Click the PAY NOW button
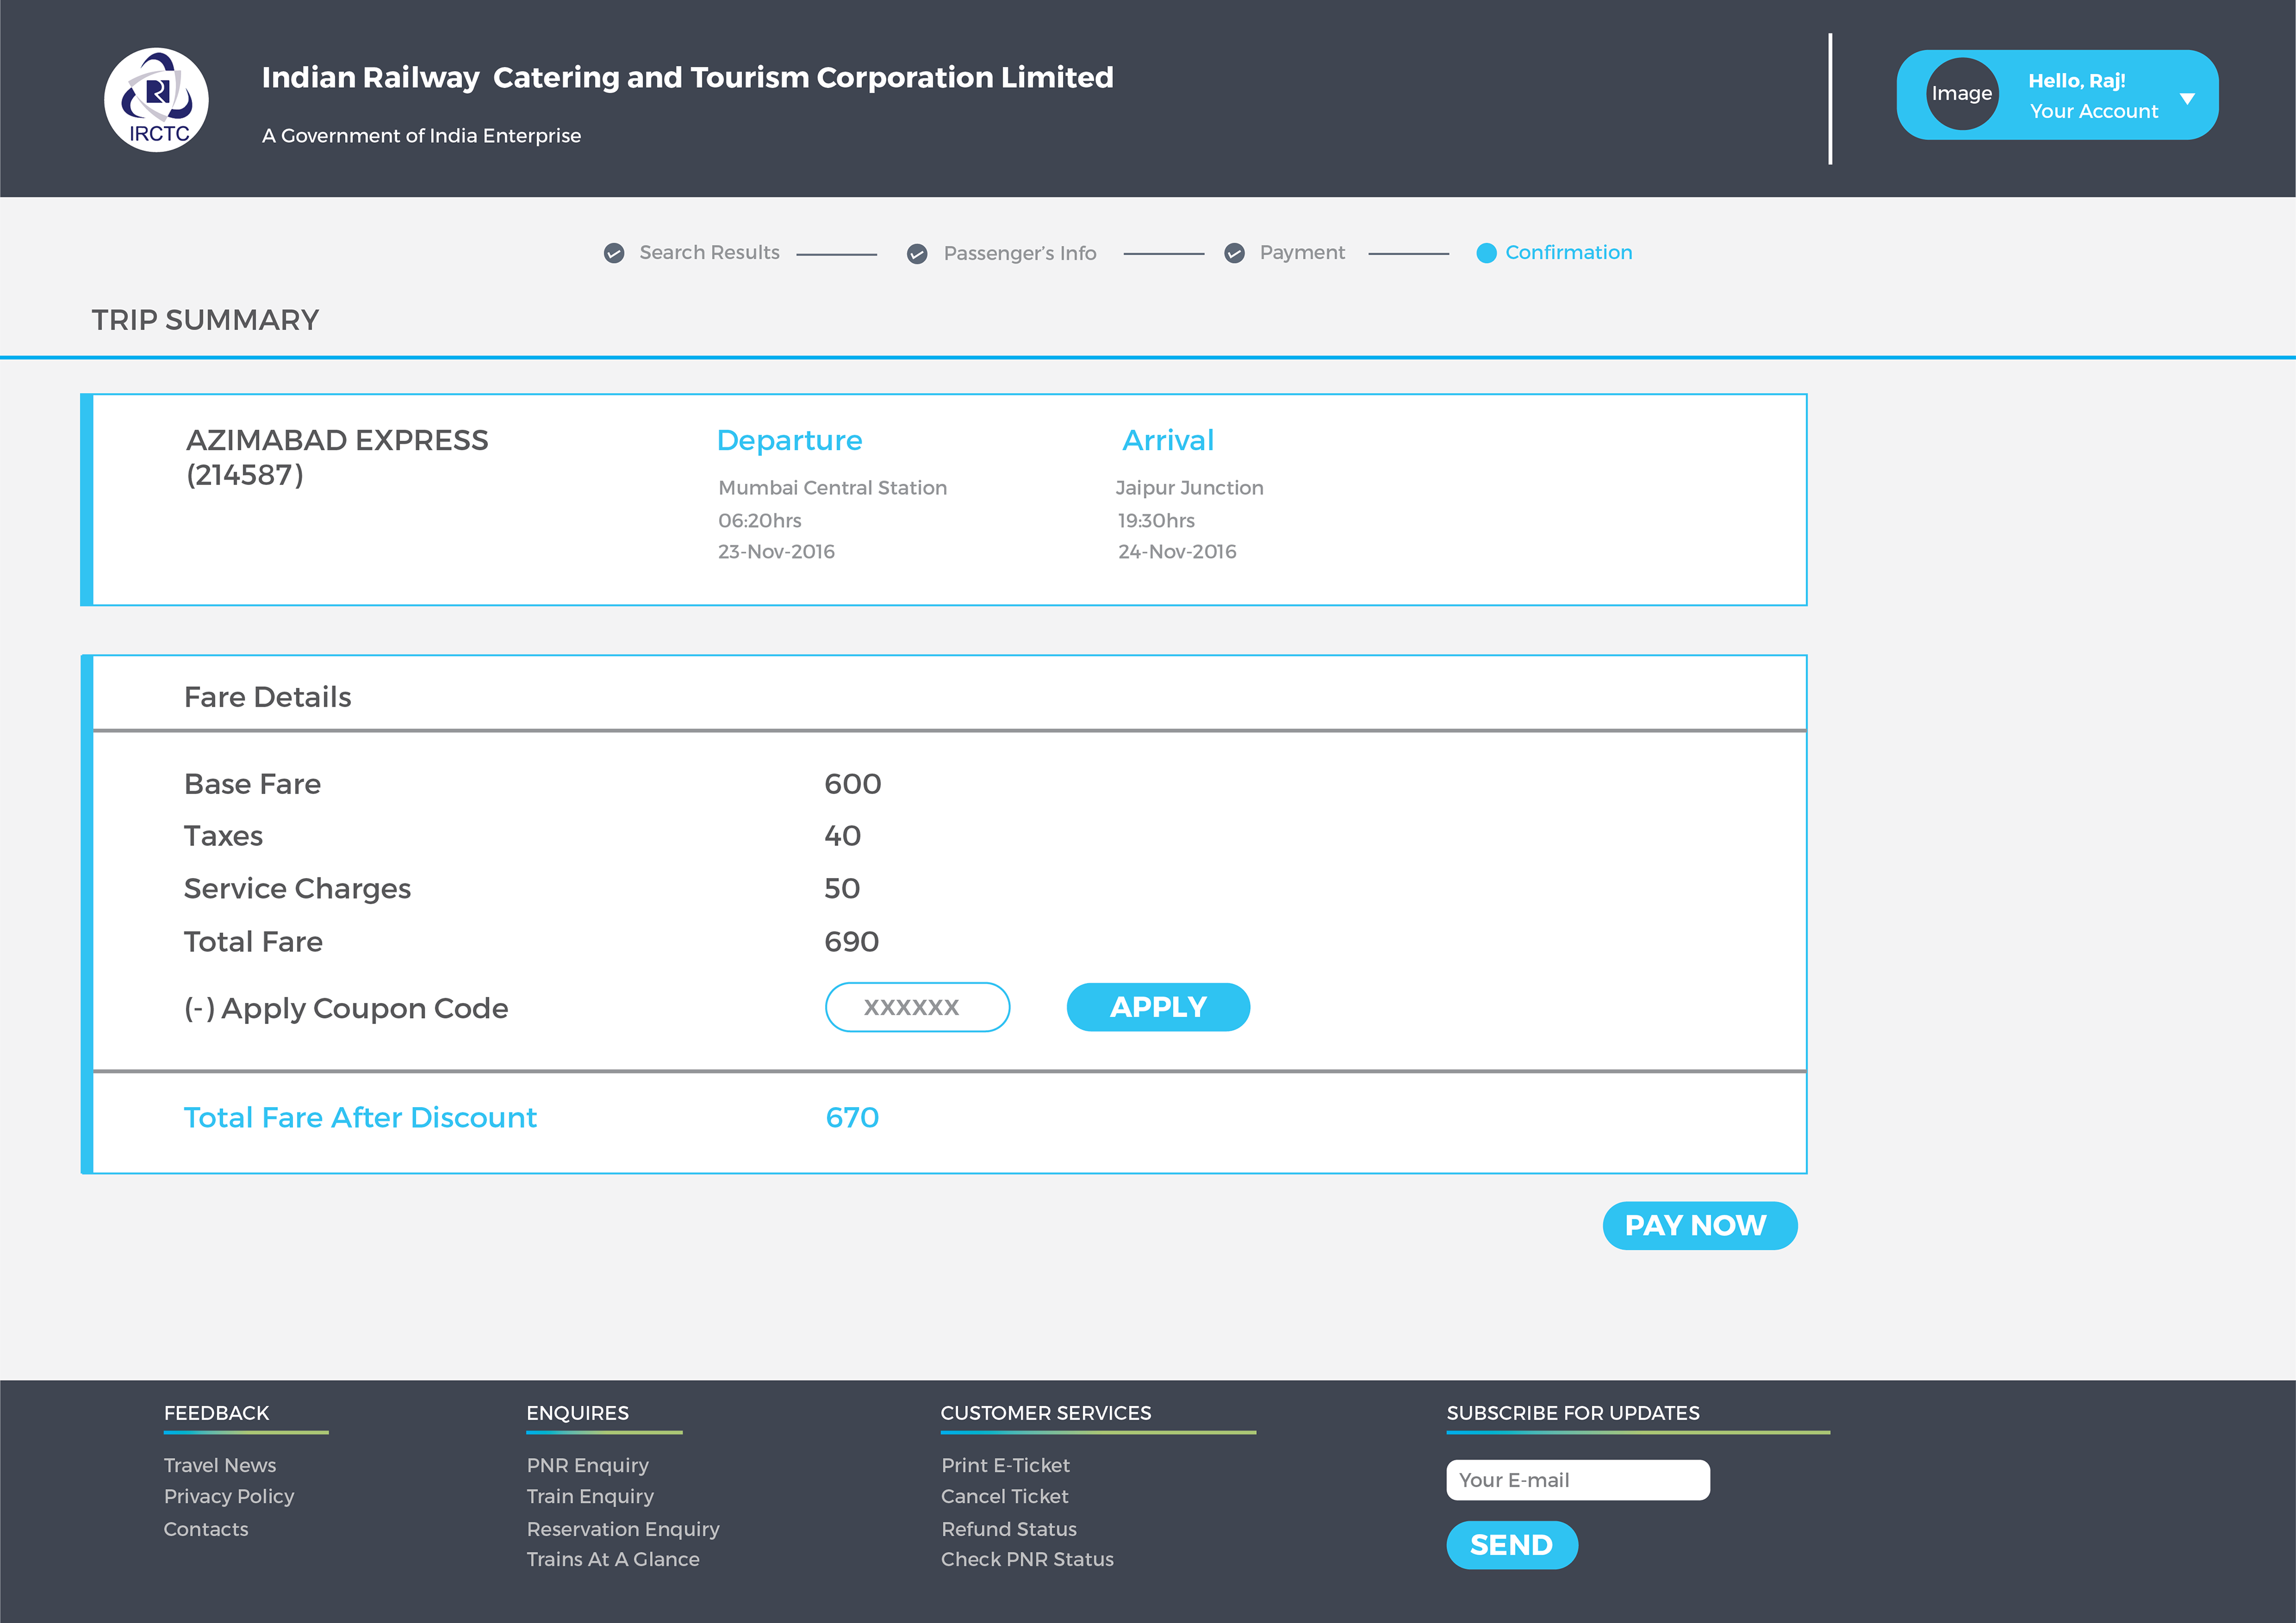 [x=1699, y=1225]
